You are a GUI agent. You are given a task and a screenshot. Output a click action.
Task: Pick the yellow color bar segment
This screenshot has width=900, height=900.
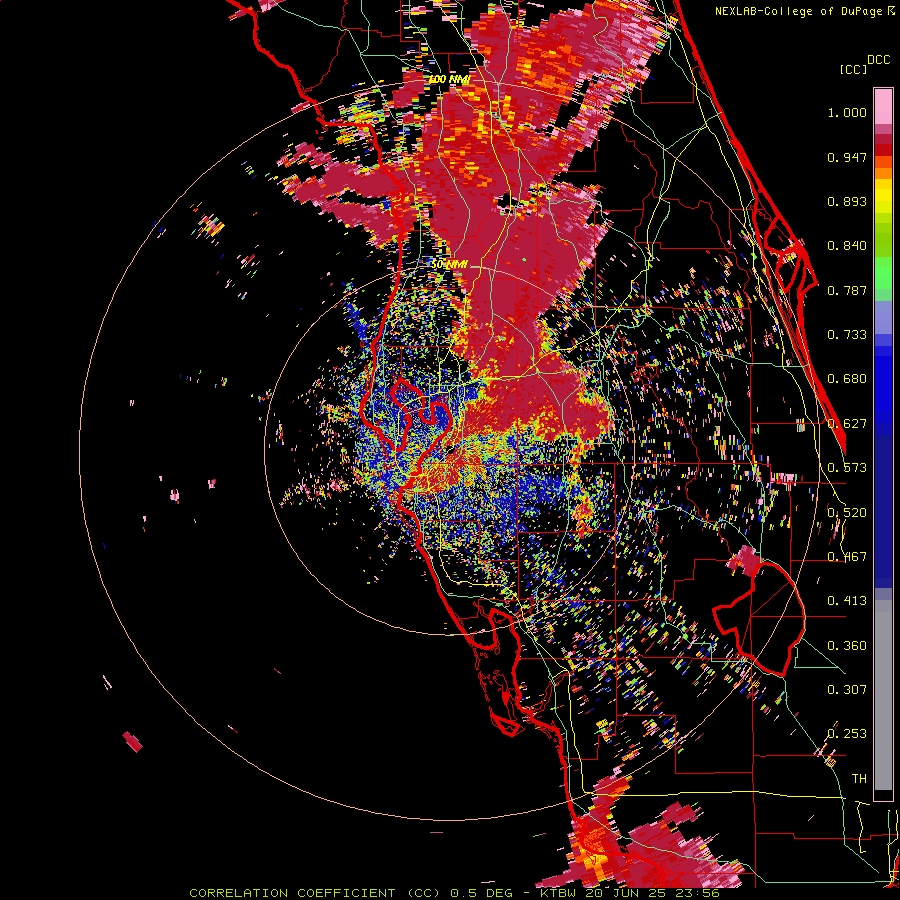coord(883,197)
